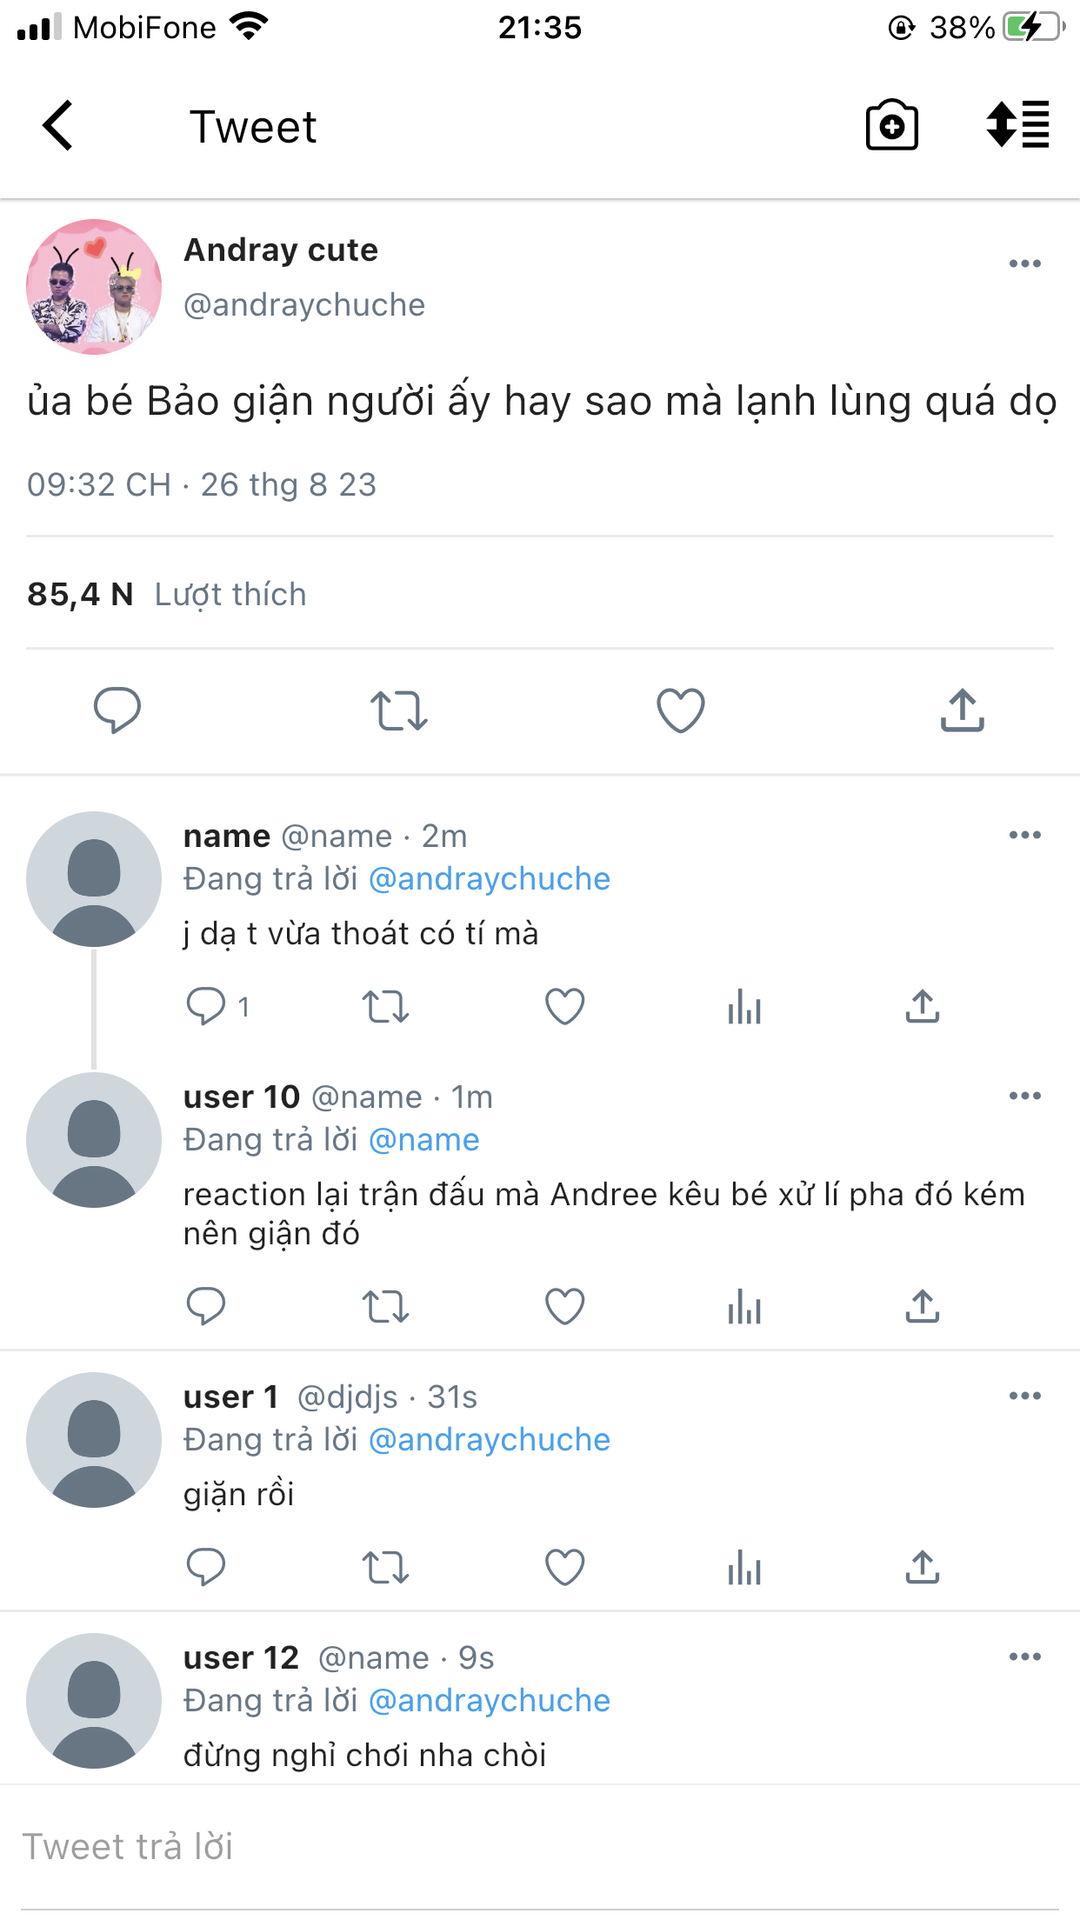Viewport: 1080px width, 1920px height.
Task: Reply to Andray cute's main tweet
Action: pos(117,710)
